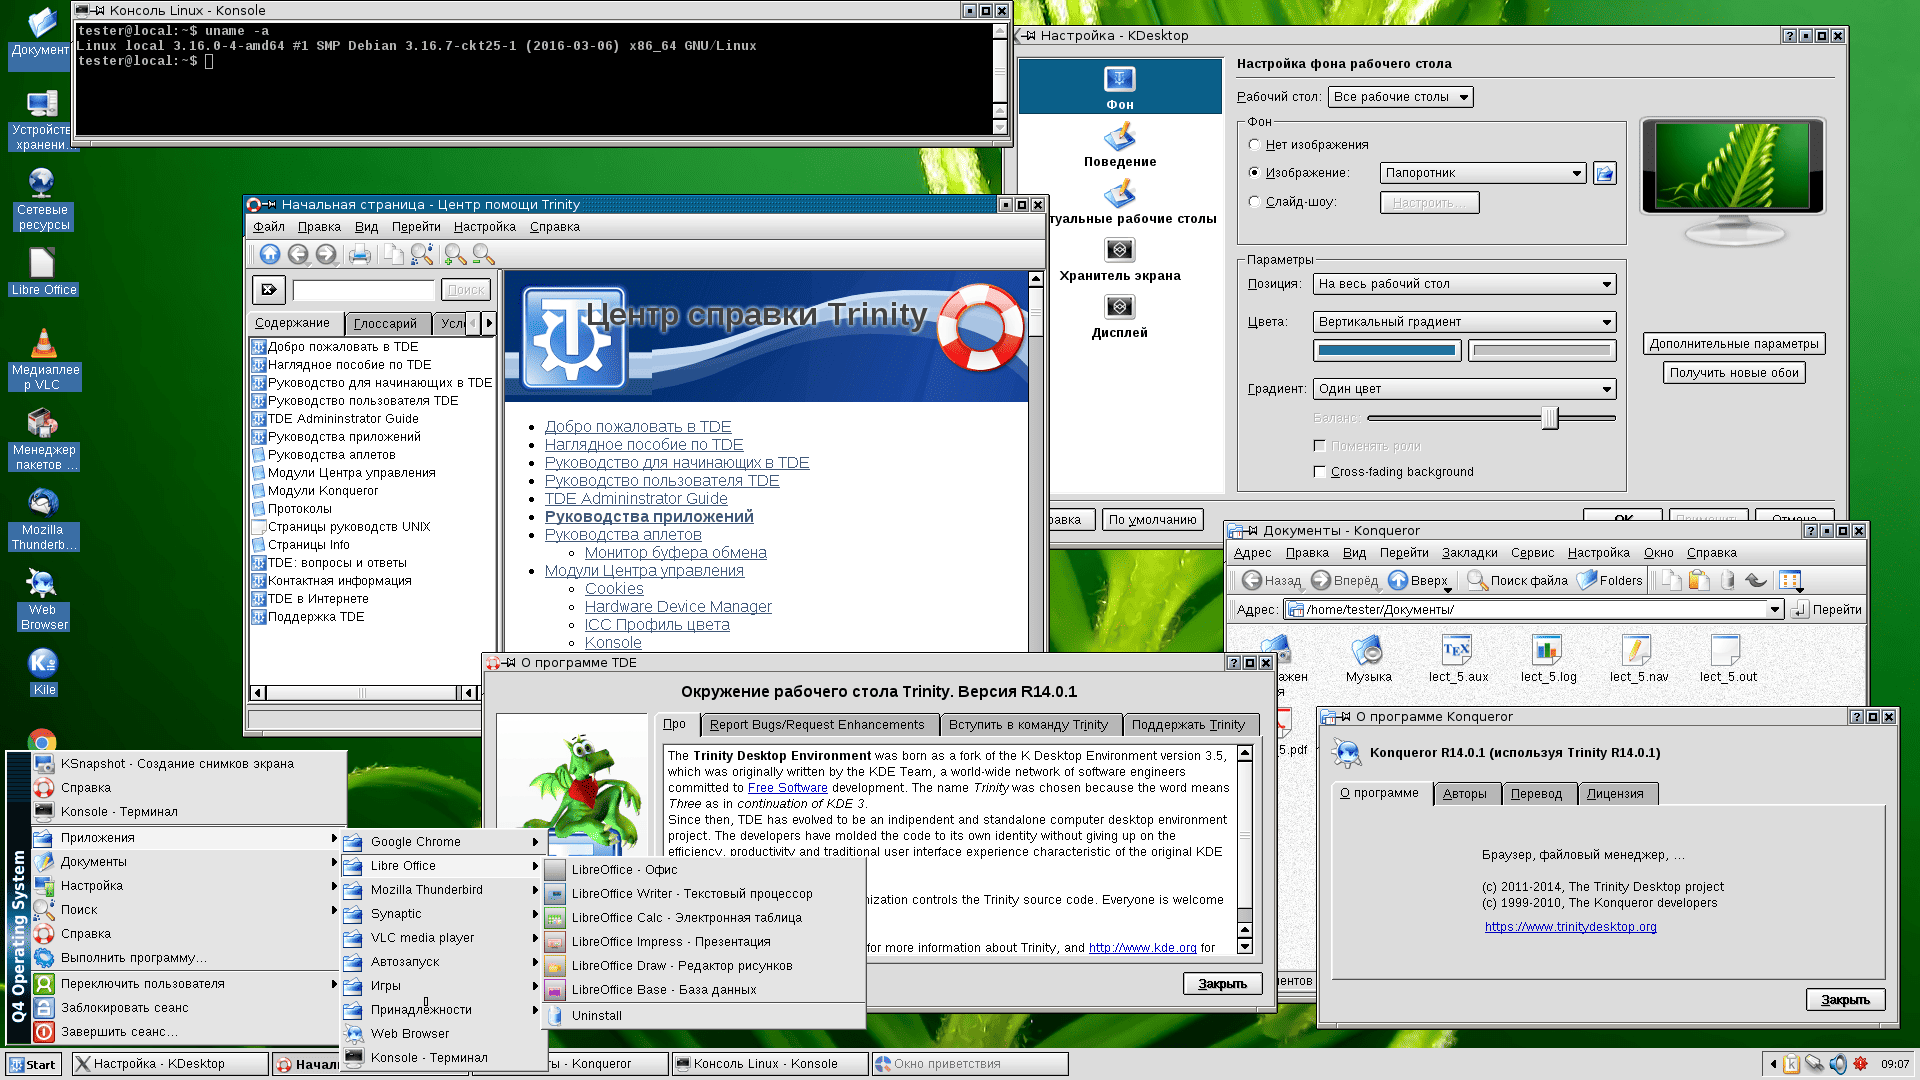Click gray secondary color swatch
The image size is (1920, 1080).
point(1542,351)
